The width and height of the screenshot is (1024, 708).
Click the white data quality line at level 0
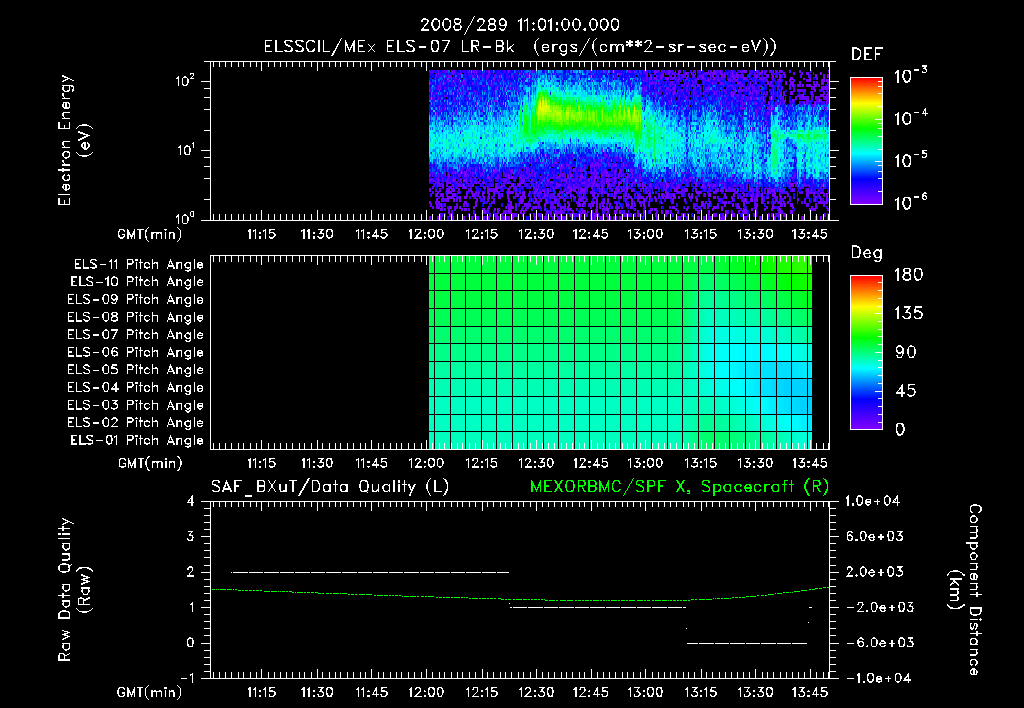click(x=746, y=643)
